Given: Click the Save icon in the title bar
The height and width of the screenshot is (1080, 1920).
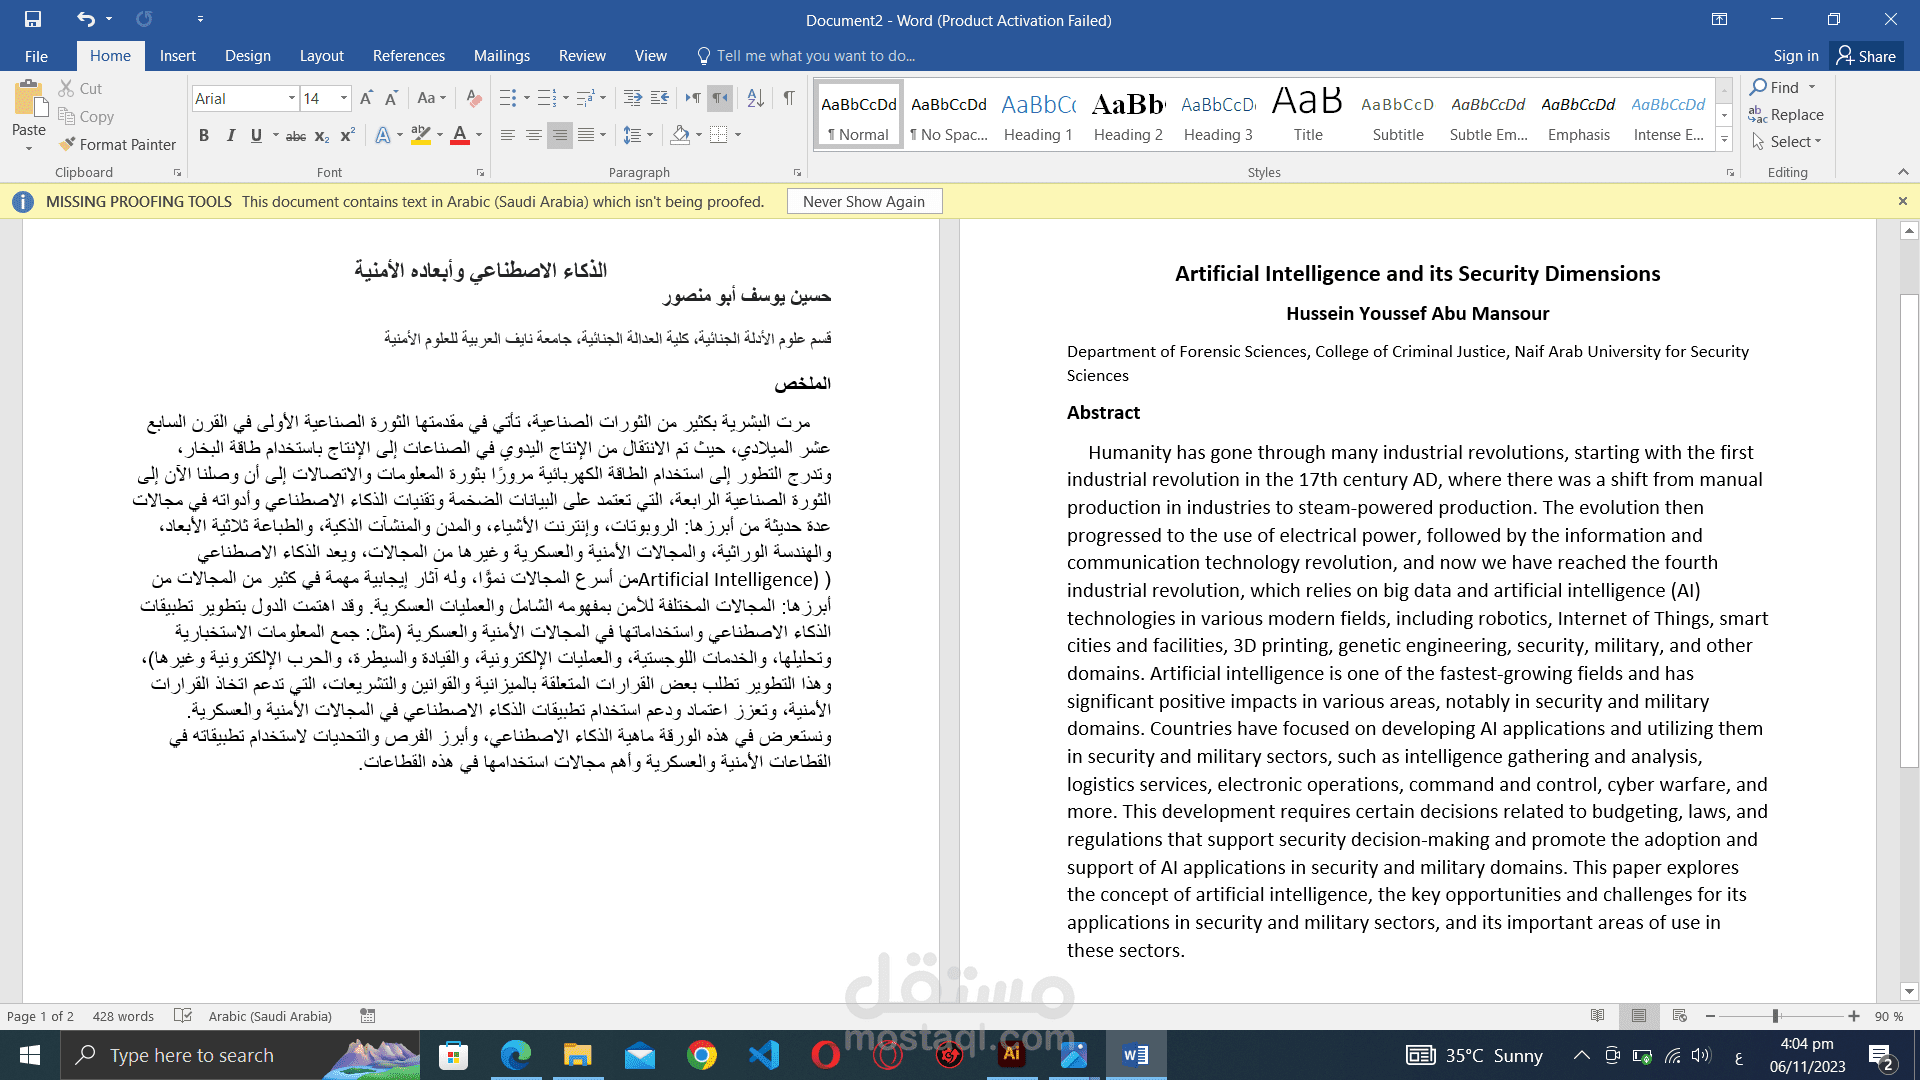Looking at the screenshot, I should click(33, 19).
